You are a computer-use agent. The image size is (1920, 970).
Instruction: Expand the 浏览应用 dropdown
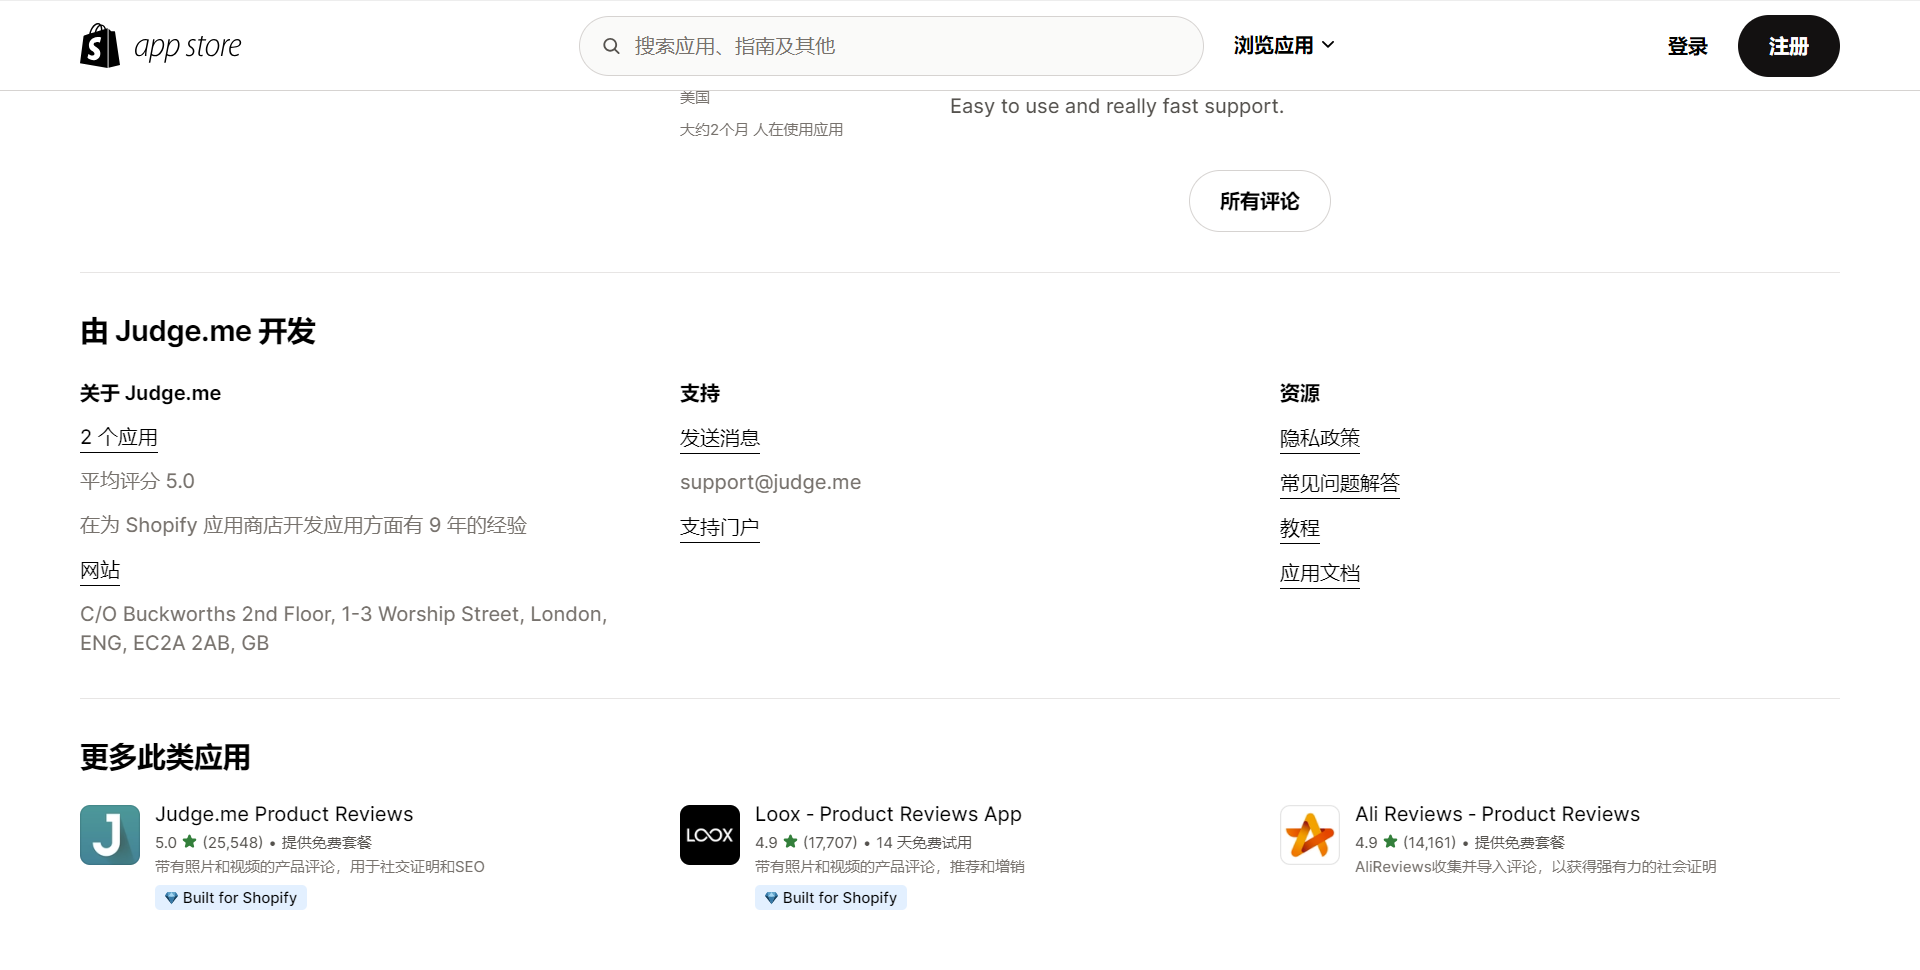click(x=1284, y=45)
